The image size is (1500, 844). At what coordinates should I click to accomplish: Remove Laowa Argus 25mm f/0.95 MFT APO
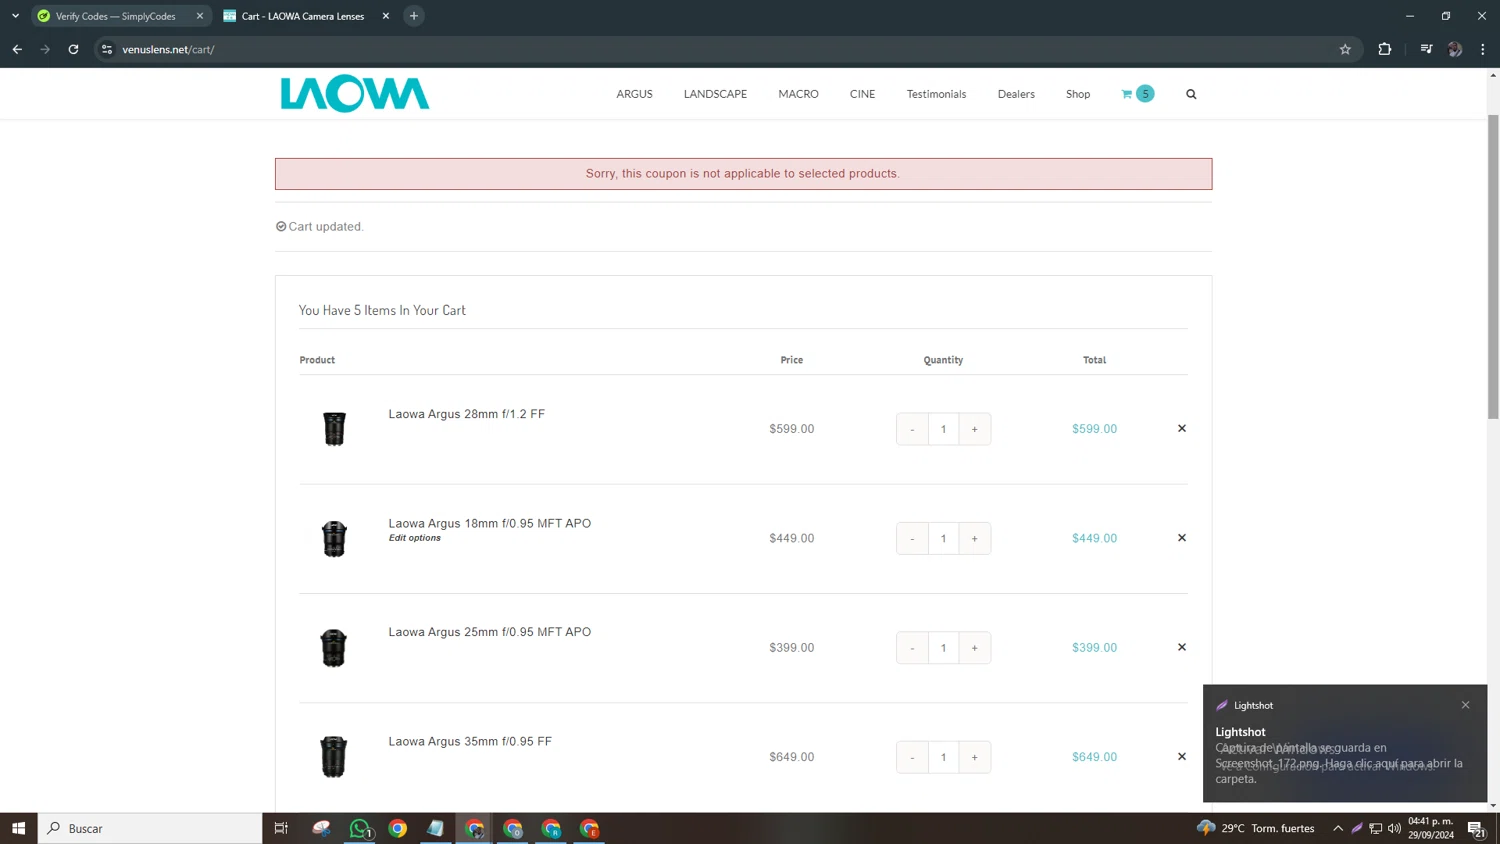click(1182, 647)
